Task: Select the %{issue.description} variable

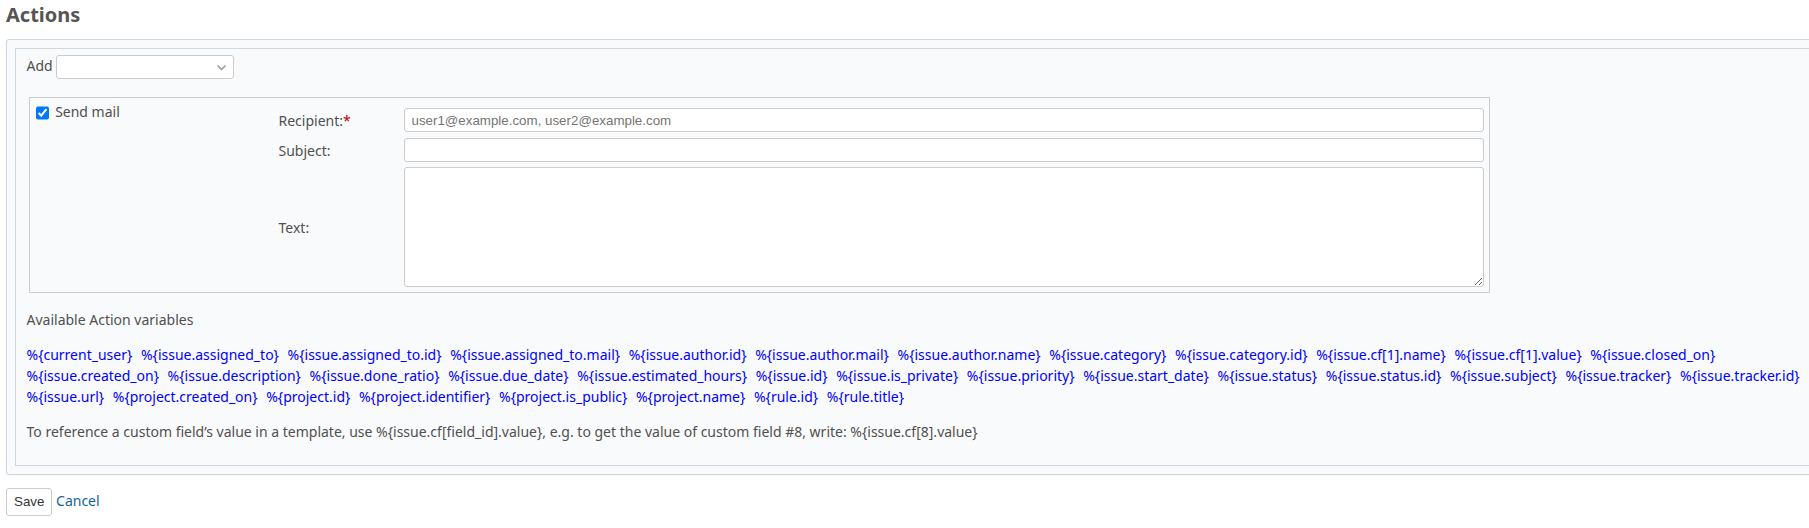Action: (234, 376)
